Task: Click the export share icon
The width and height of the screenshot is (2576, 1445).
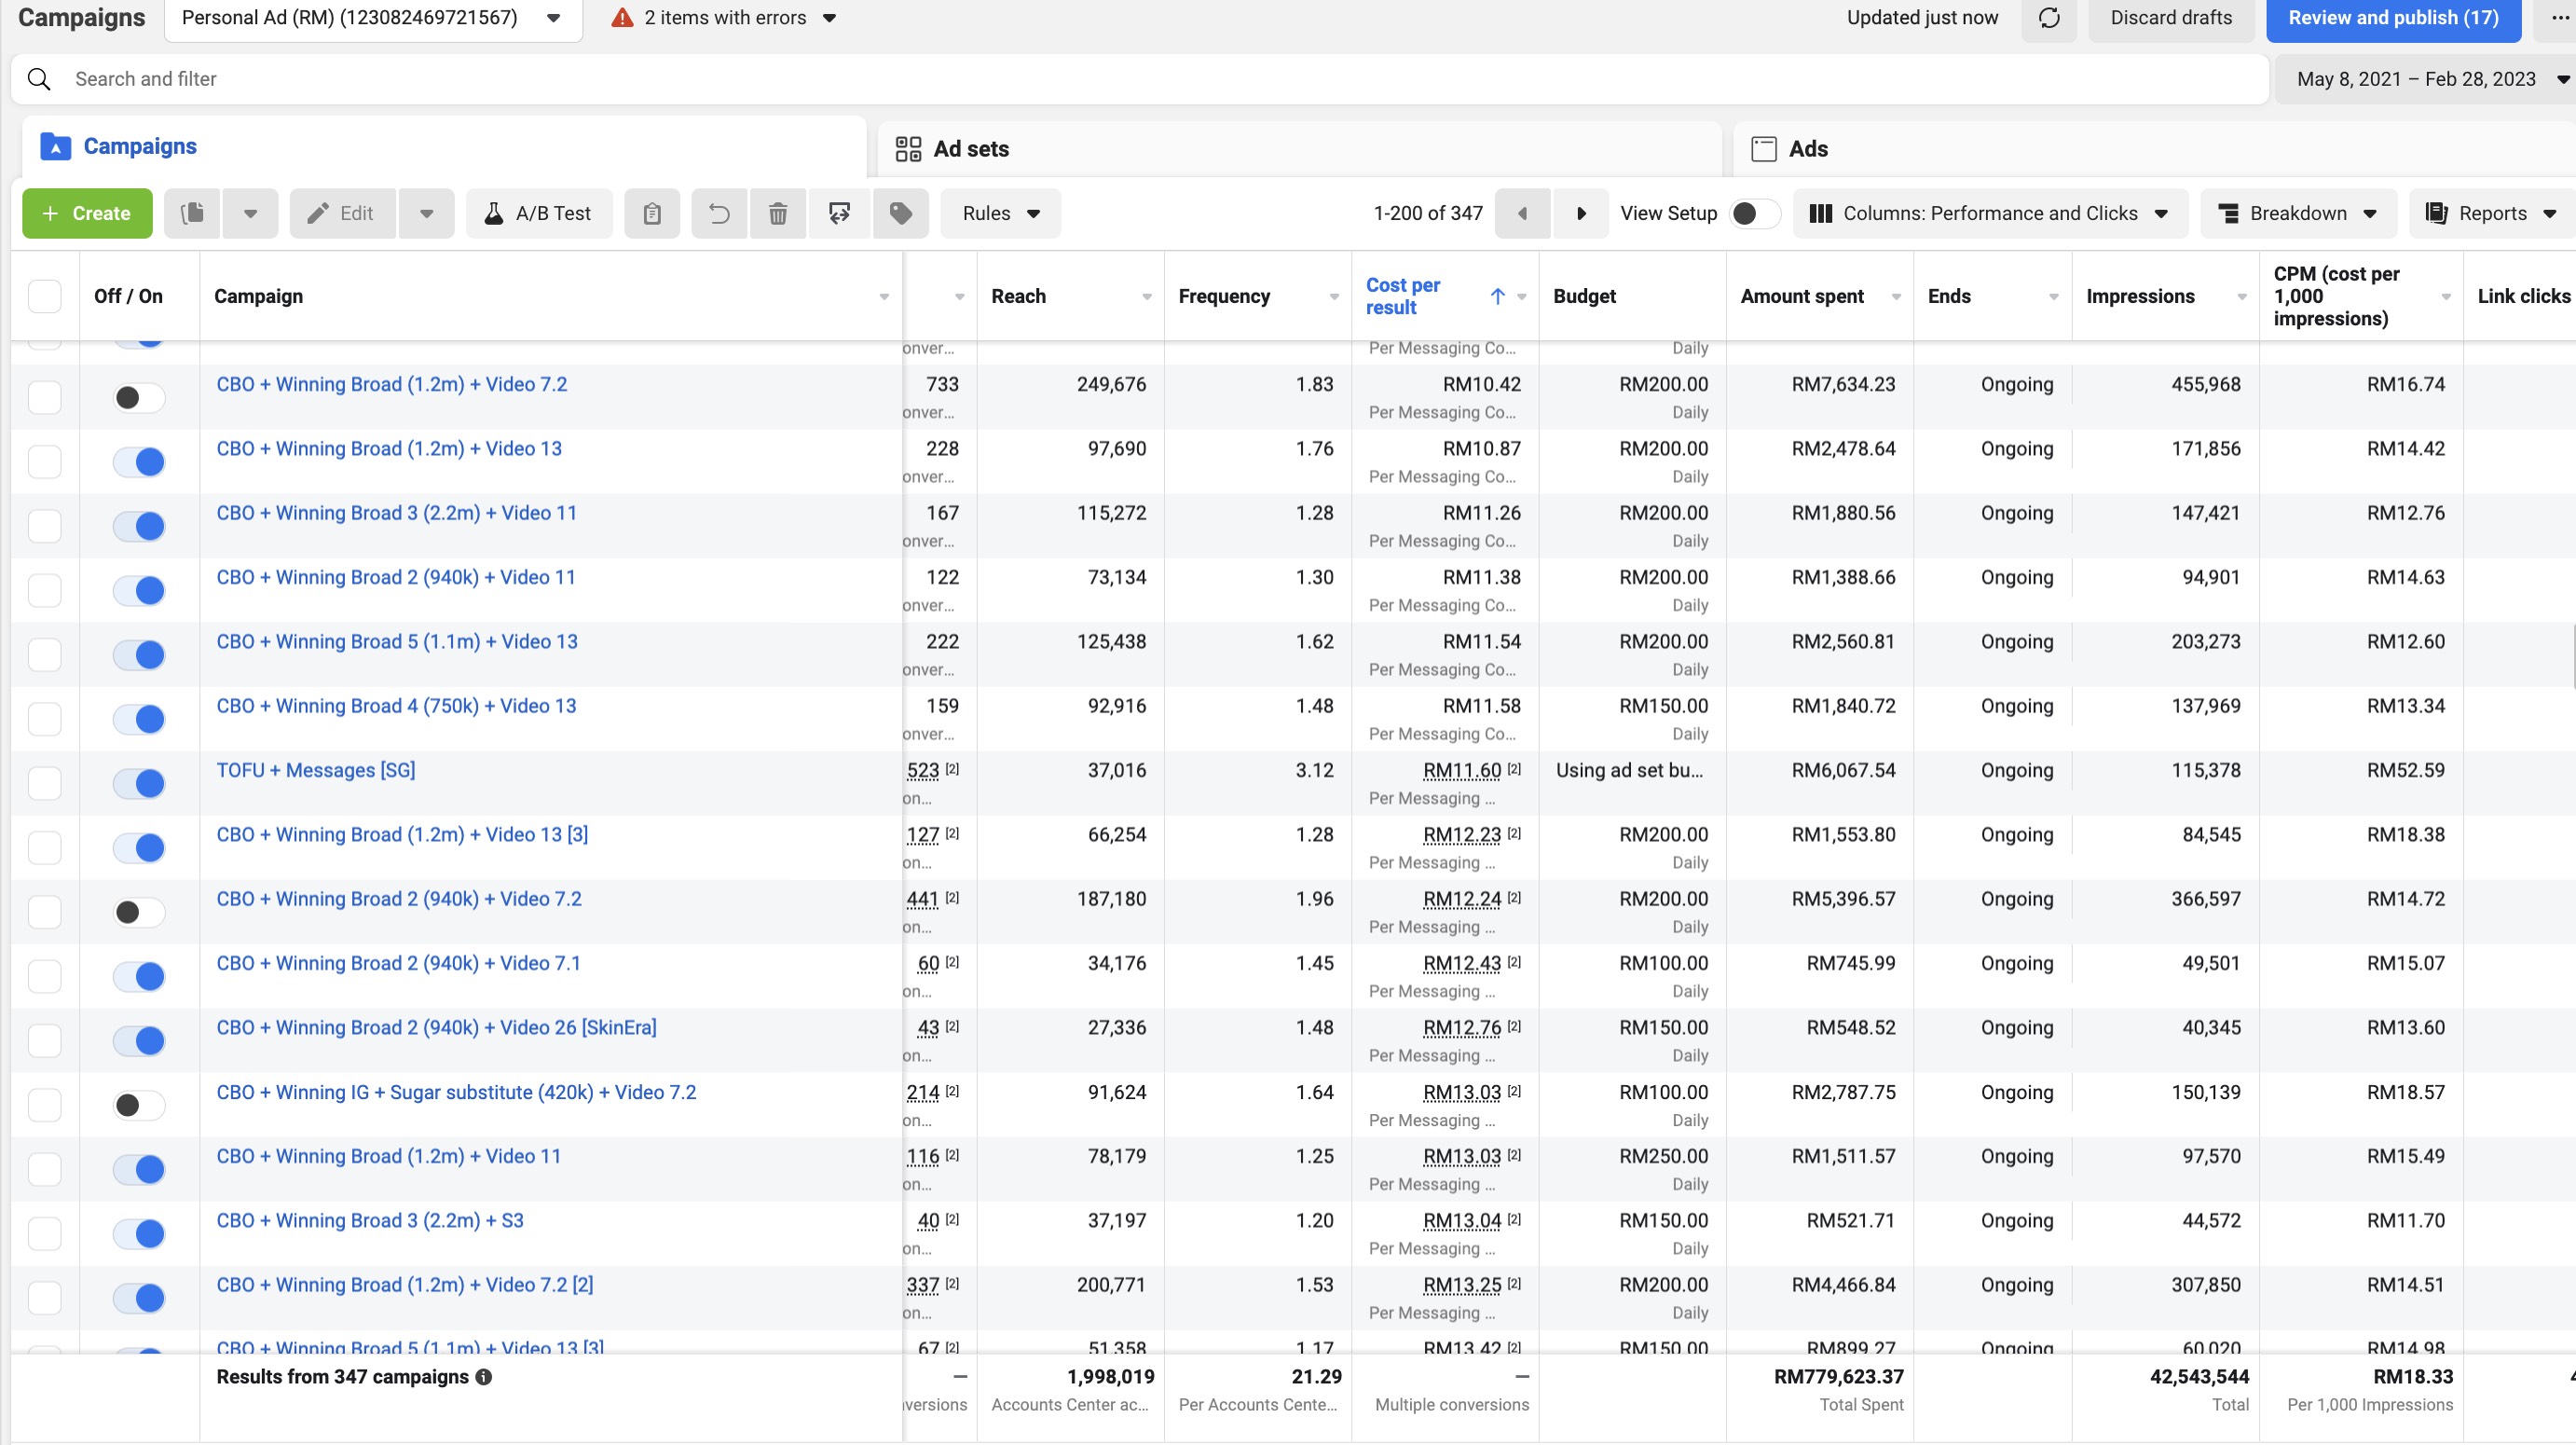Action: pyautogui.click(x=839, y=213)
